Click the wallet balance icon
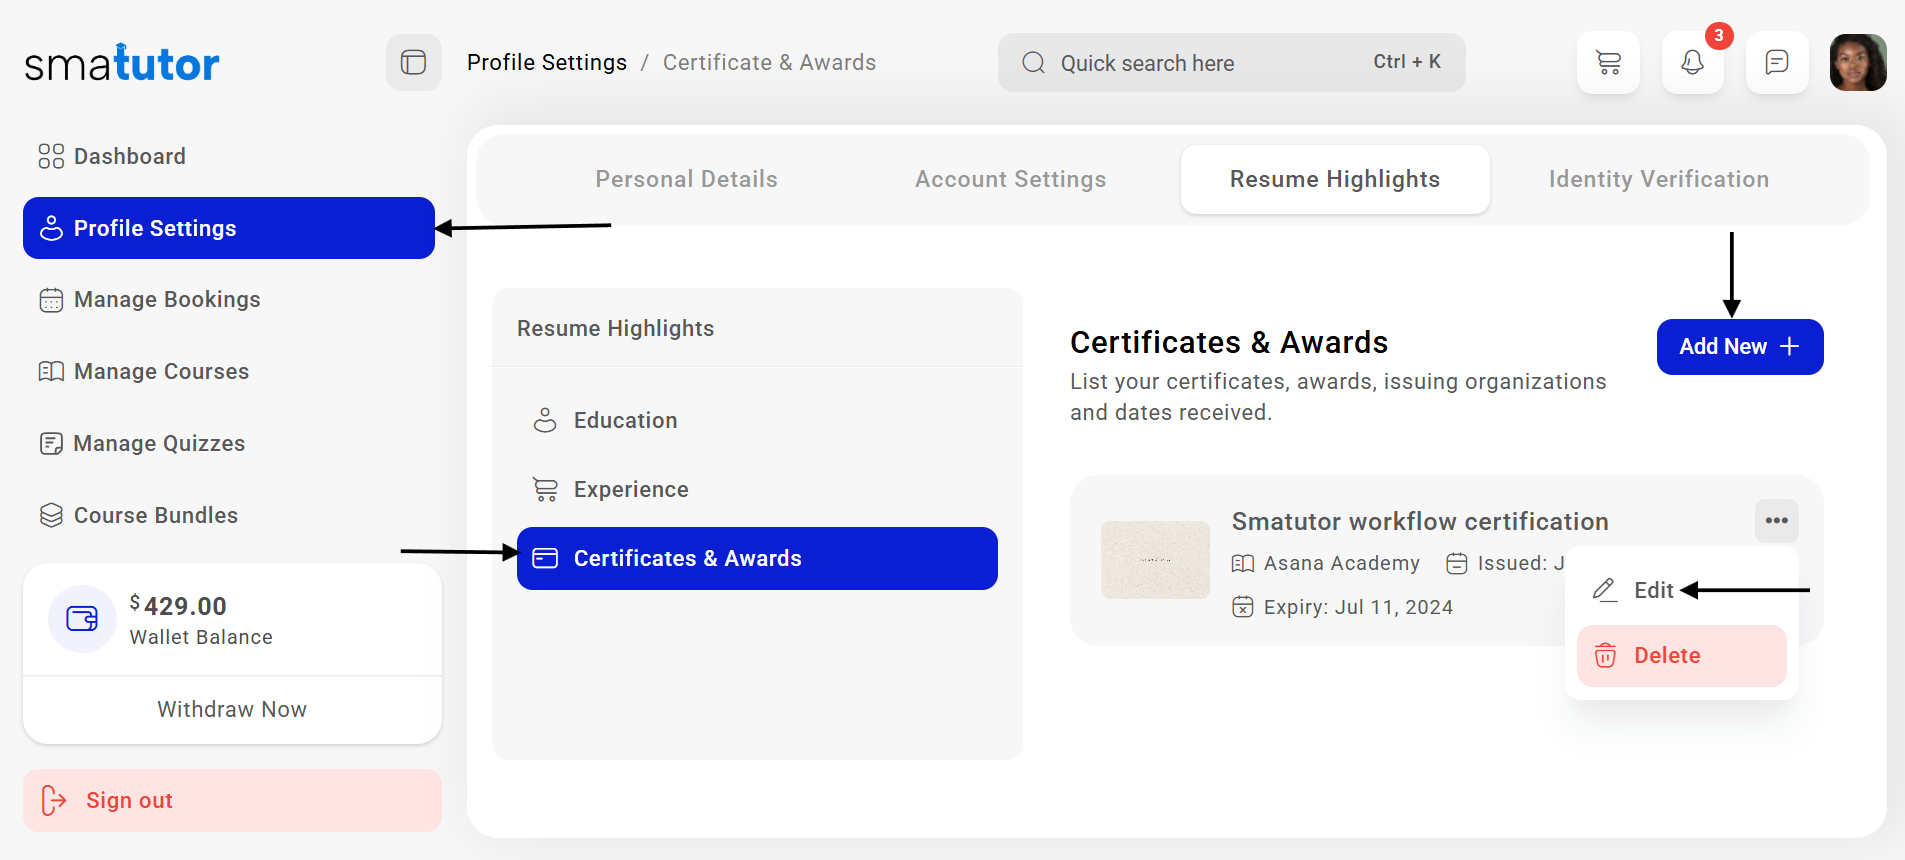This screenshot has width=1905, height=860. [x=82, y=619]
